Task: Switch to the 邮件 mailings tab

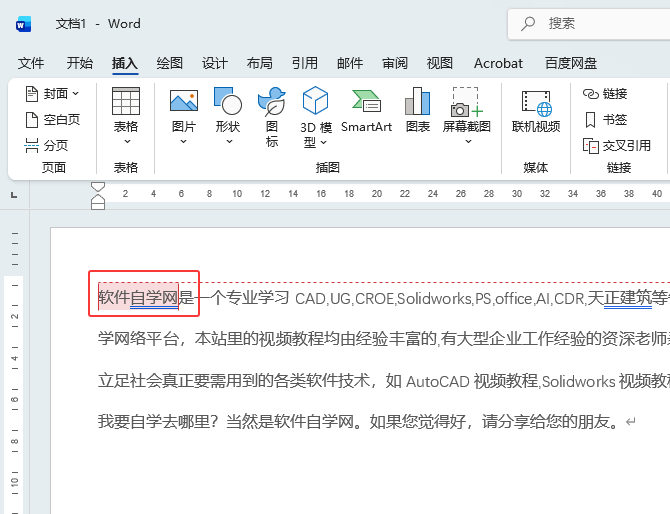Action: pyautogui.click(x=350, y=63)
